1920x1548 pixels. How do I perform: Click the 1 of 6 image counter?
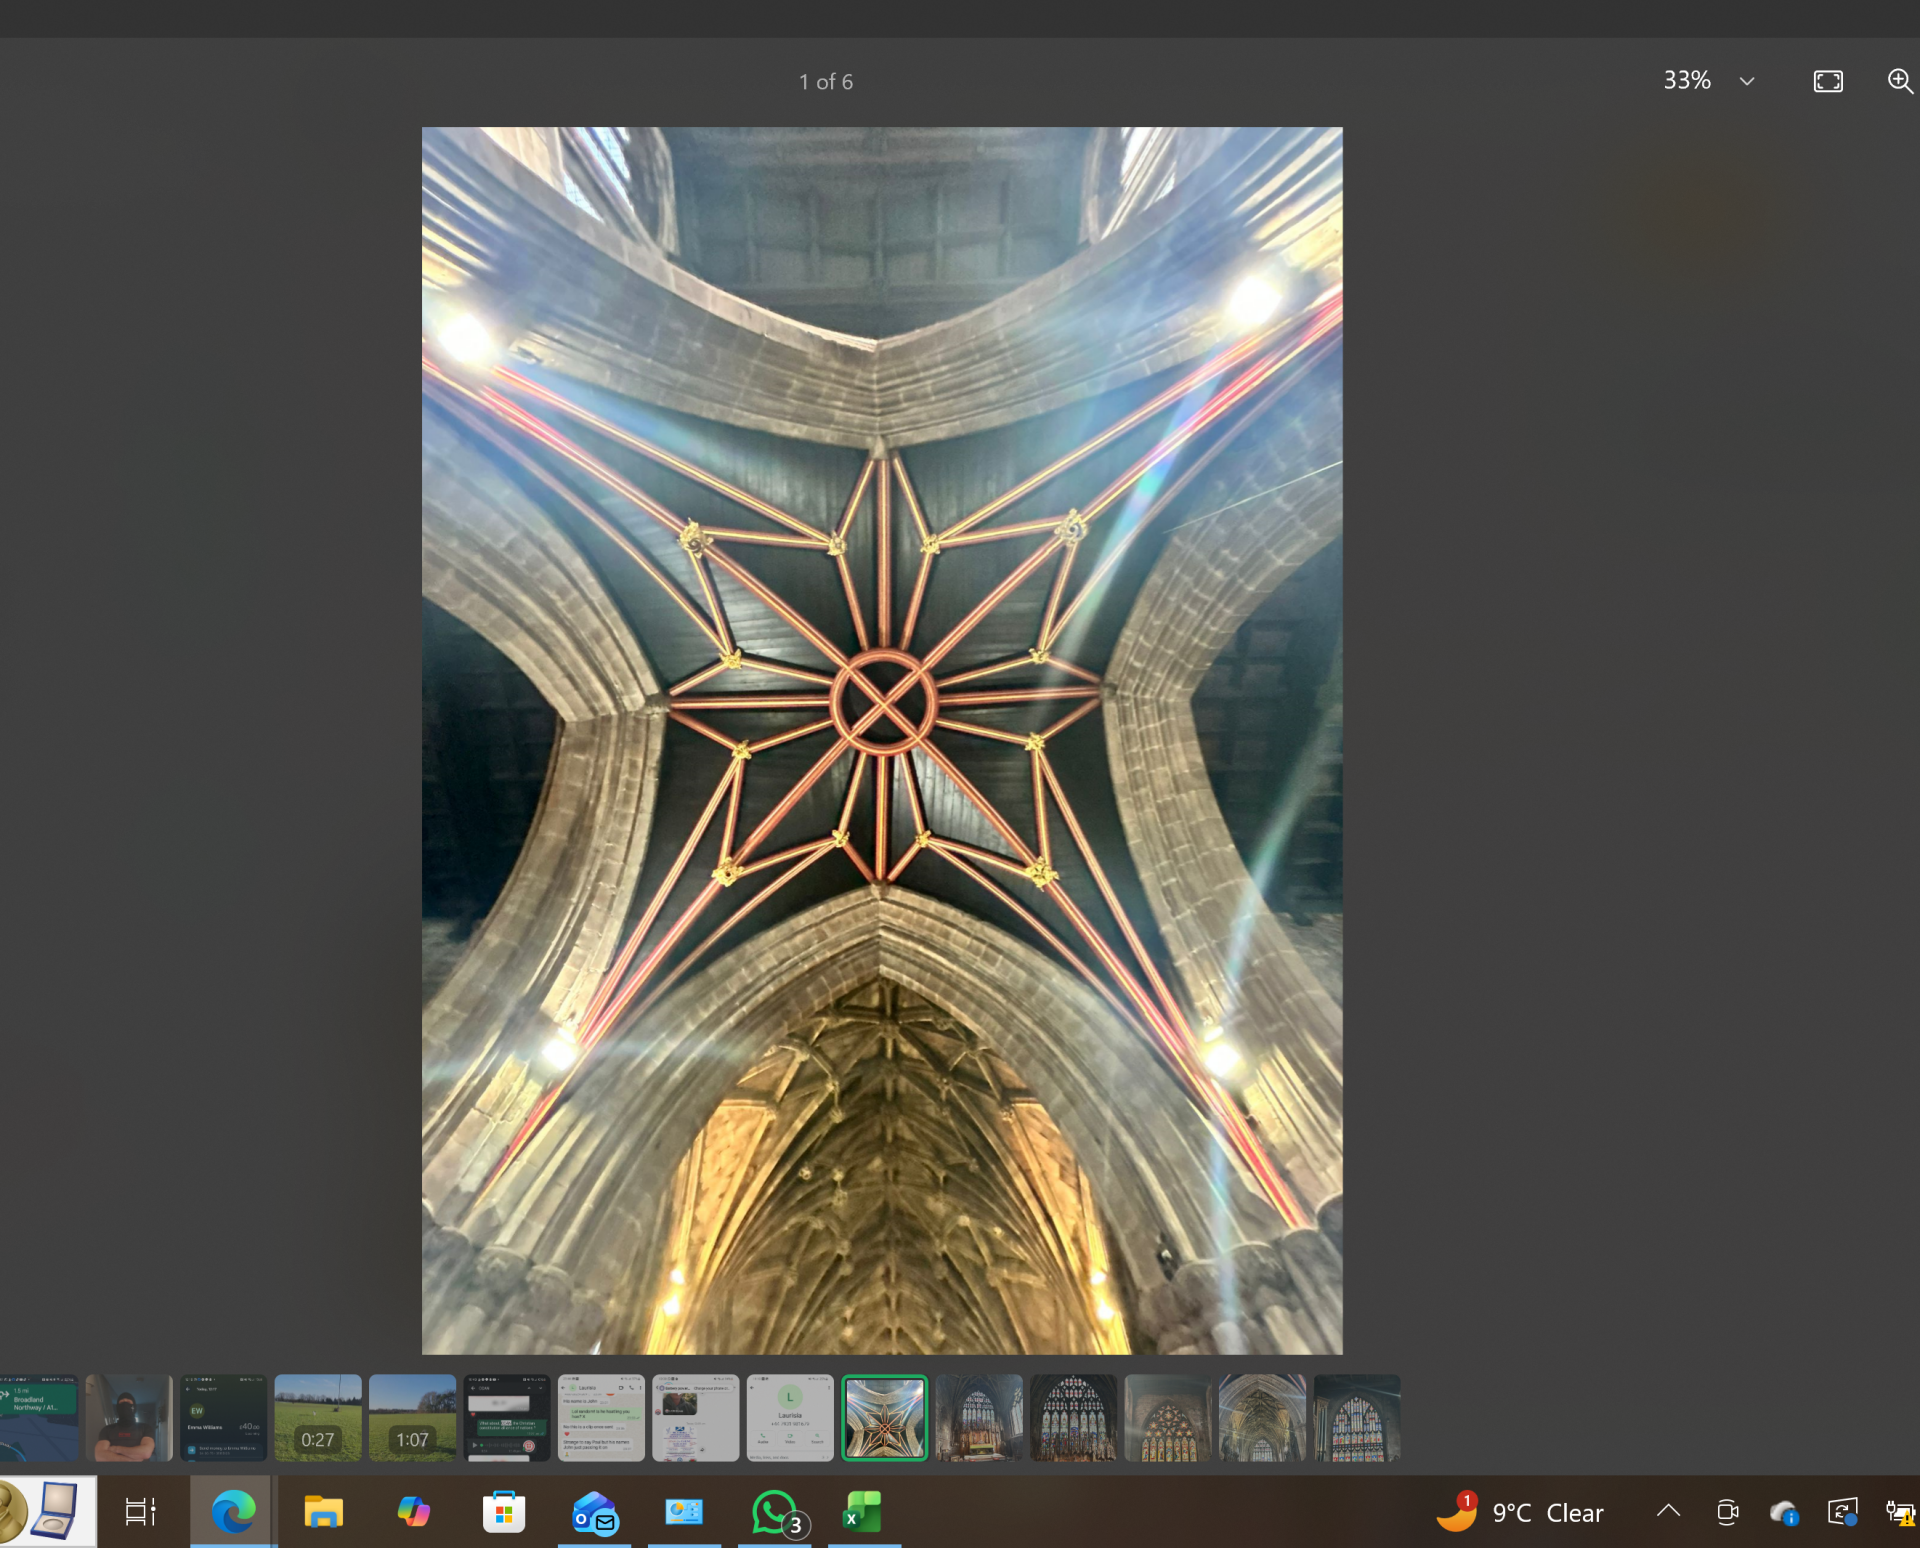point(825,82)
